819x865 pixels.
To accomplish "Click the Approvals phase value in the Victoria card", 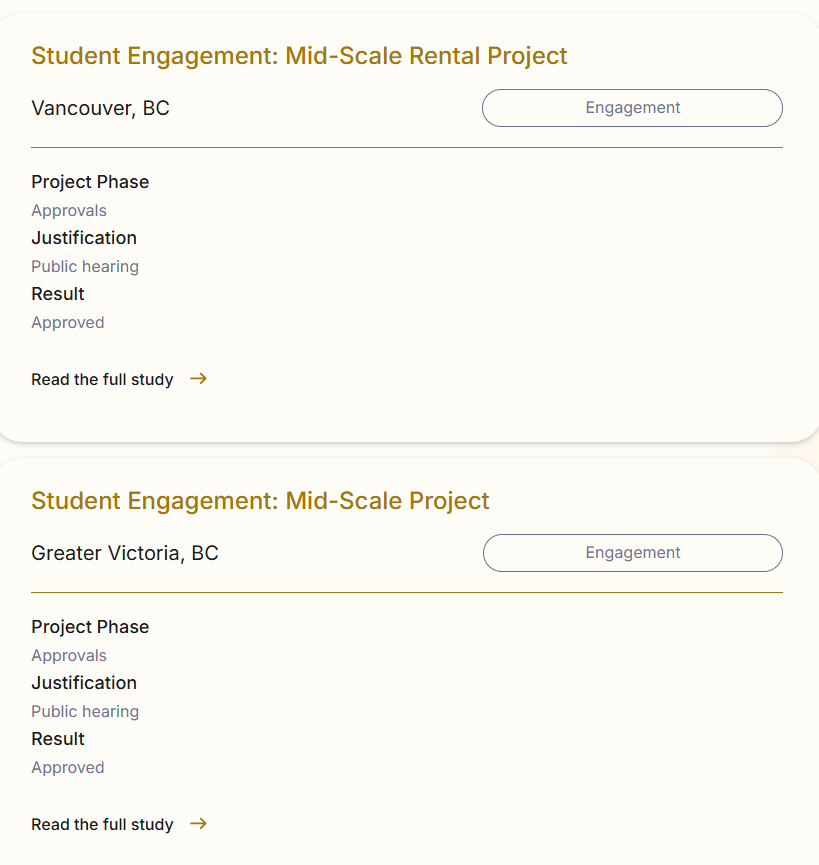I will pyautogui.click(x=69, y=656).
